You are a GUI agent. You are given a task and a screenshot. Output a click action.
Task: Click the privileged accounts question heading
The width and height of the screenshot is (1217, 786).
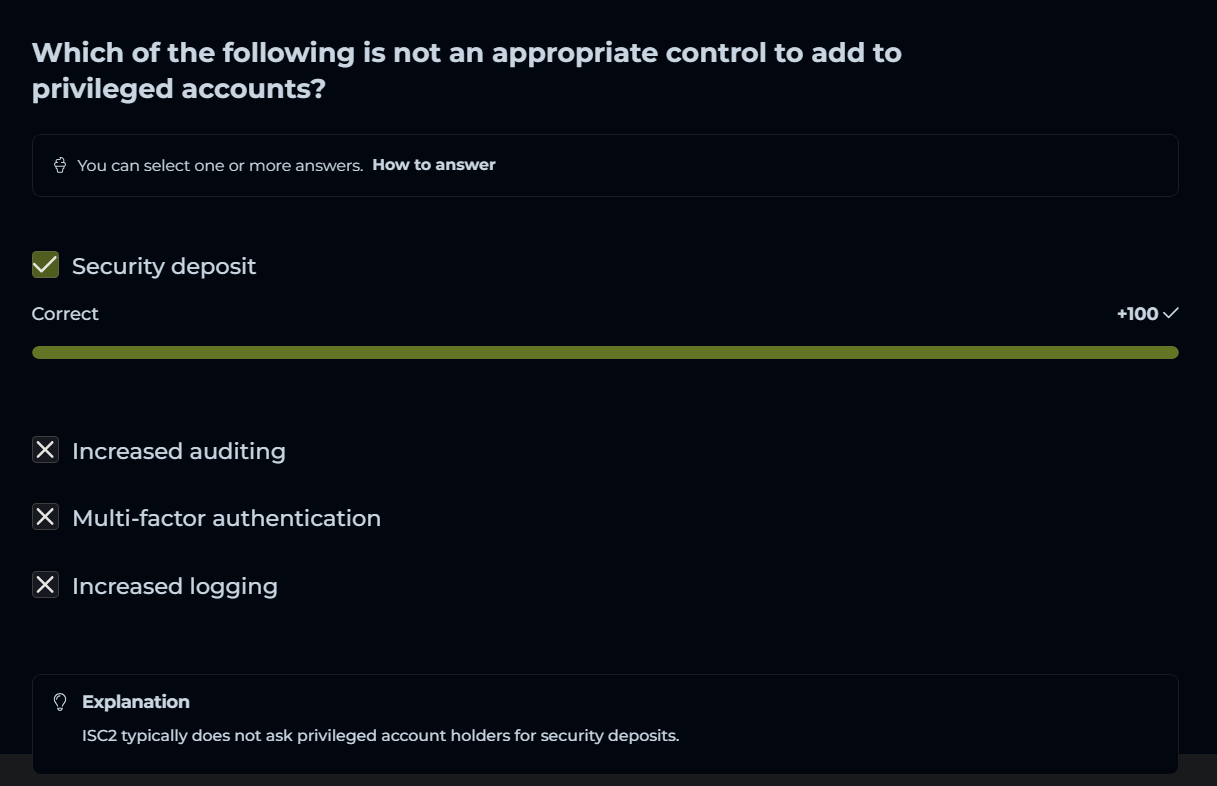[467, 53]
